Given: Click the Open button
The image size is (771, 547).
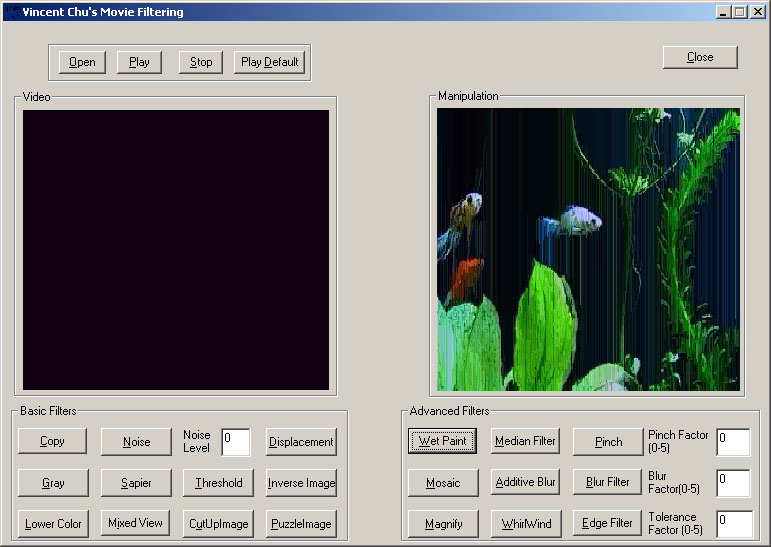Looking at the screenshot, I should (x=82, y=62).
